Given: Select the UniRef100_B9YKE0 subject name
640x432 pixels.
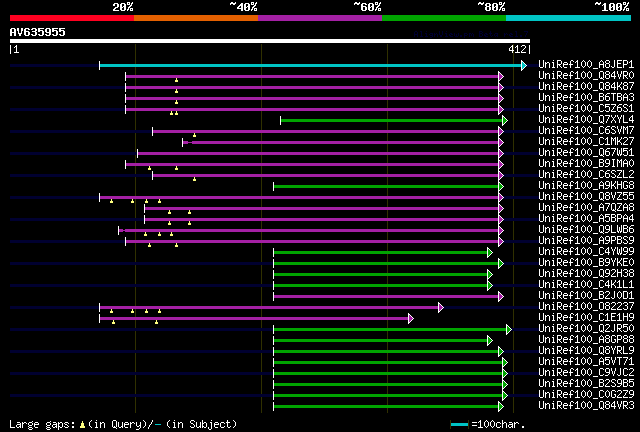Looking at the screenshot, I should [586, 263].
